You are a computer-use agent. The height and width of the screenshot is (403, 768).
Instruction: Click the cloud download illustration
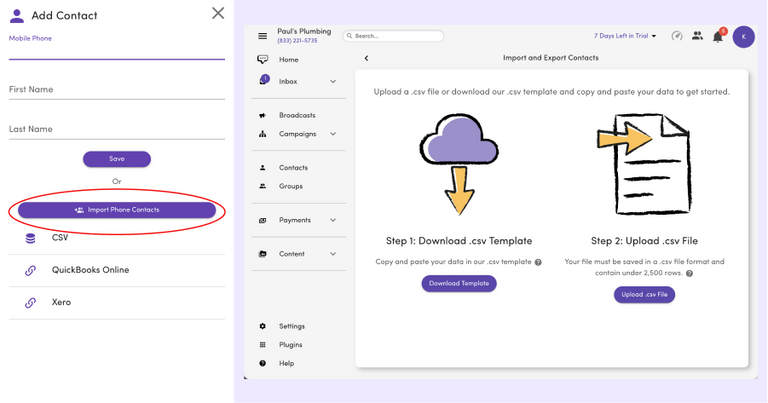(x=459, y=164)
